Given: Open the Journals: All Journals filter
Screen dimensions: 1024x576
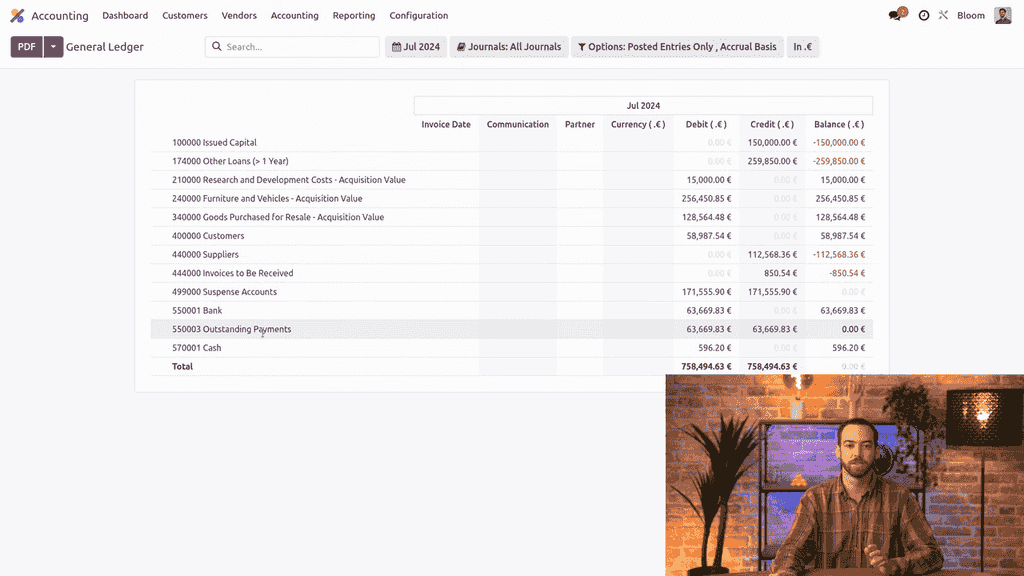Looking at the screenshot, I should point(508,47).
